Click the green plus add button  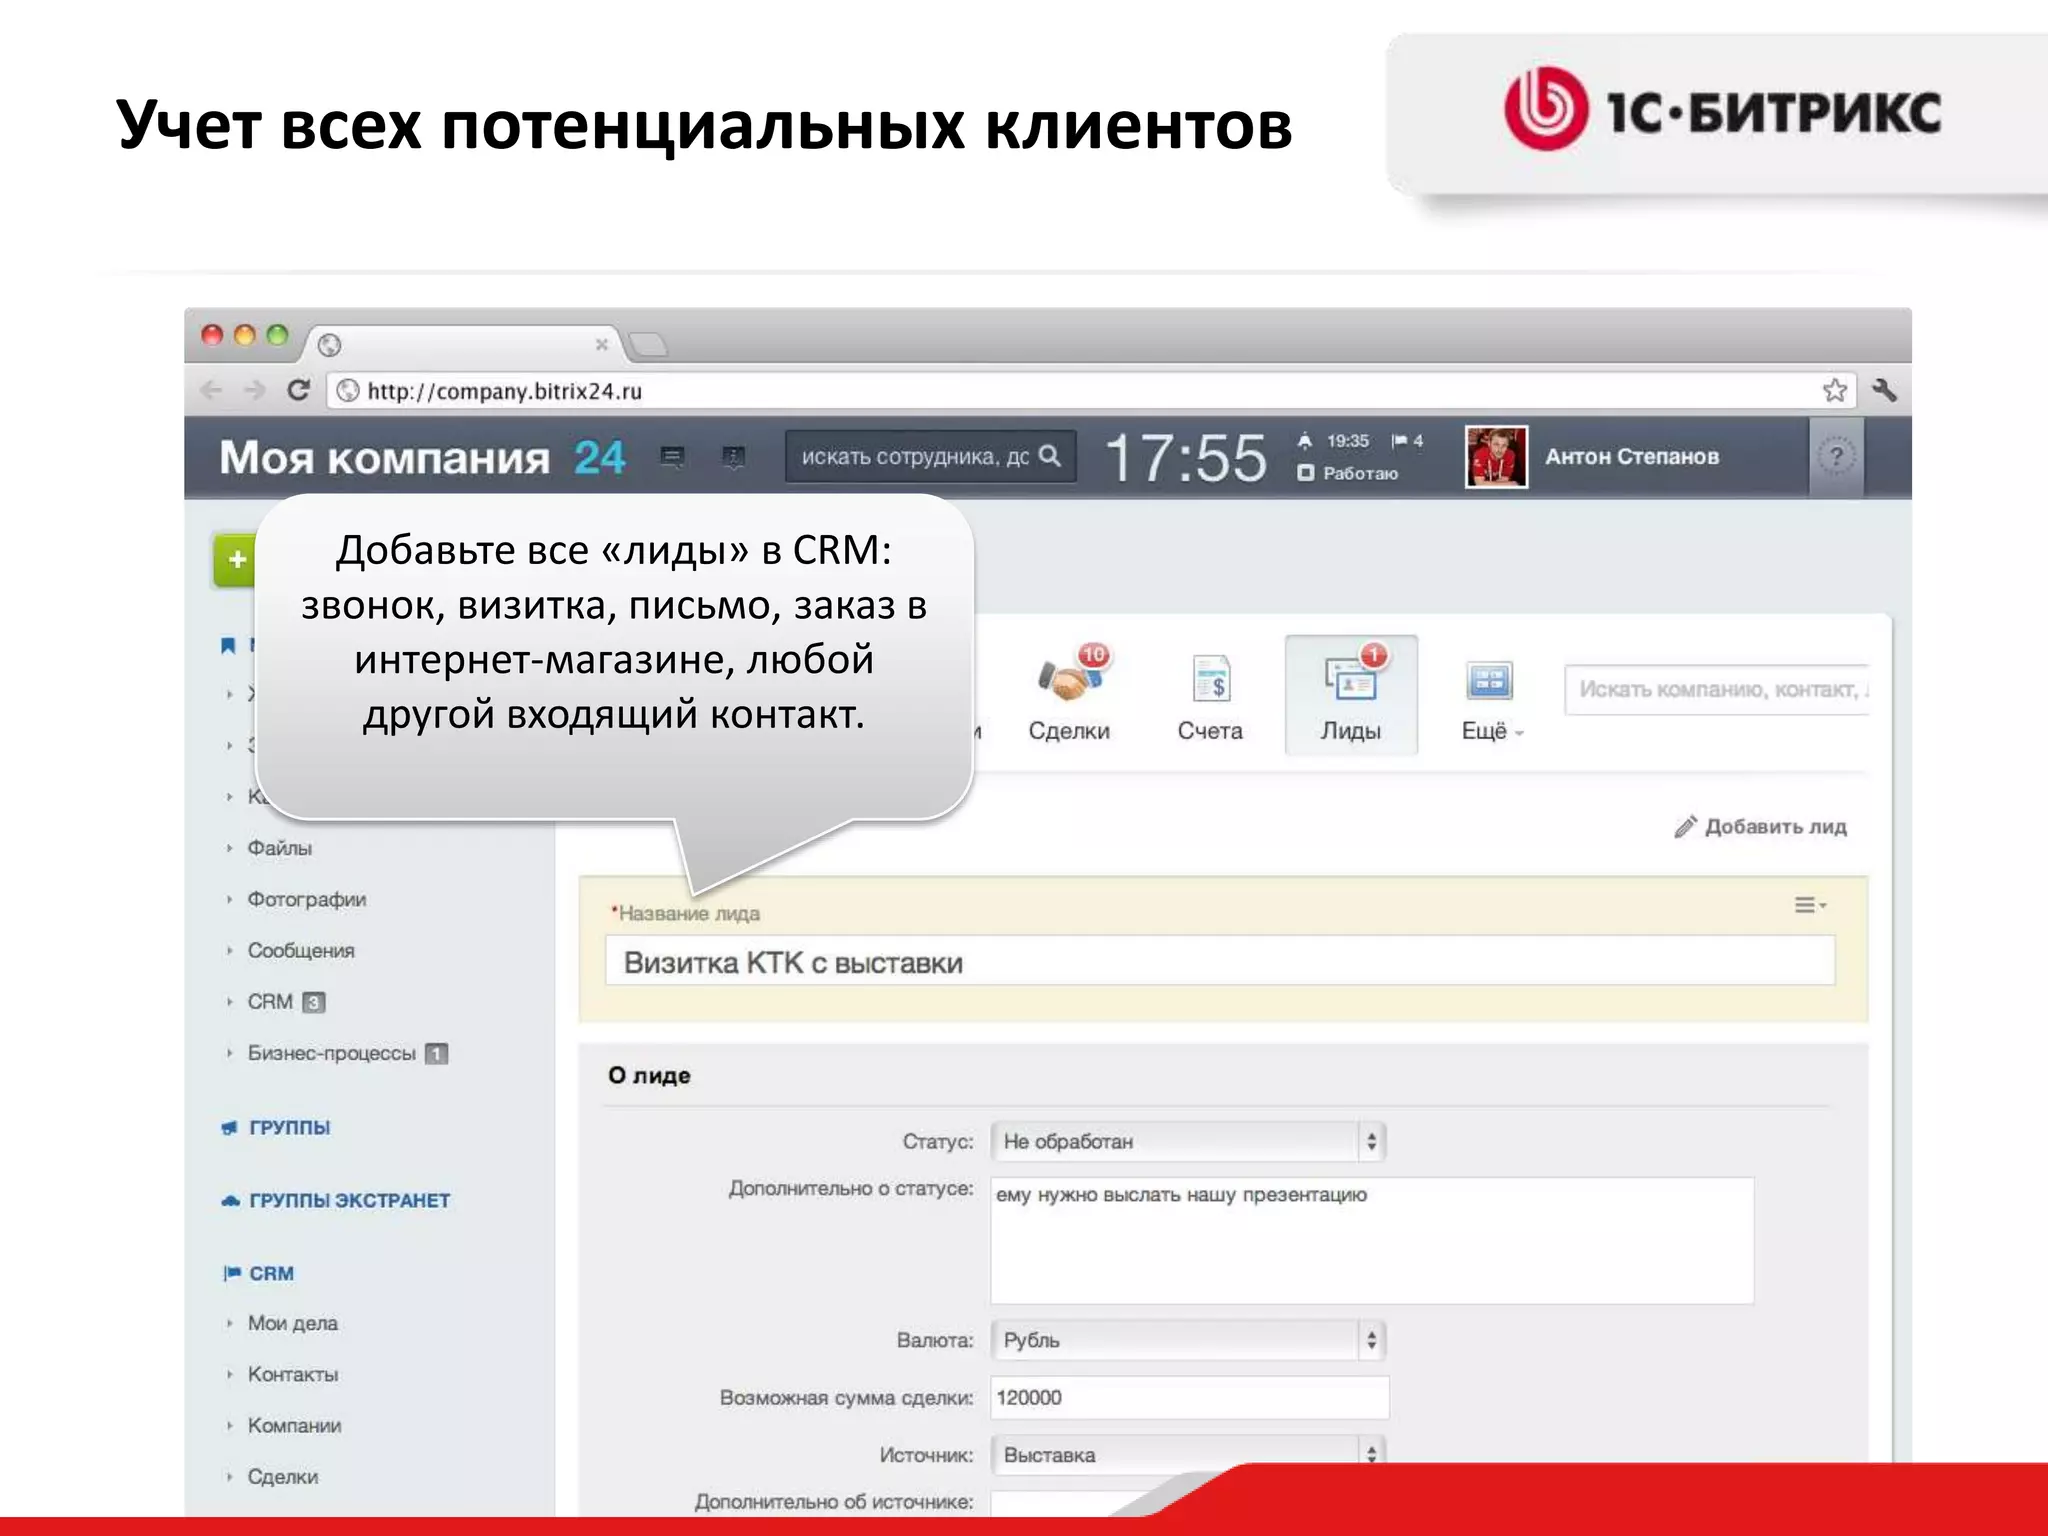pyautogui.click(x=236, y=559)
